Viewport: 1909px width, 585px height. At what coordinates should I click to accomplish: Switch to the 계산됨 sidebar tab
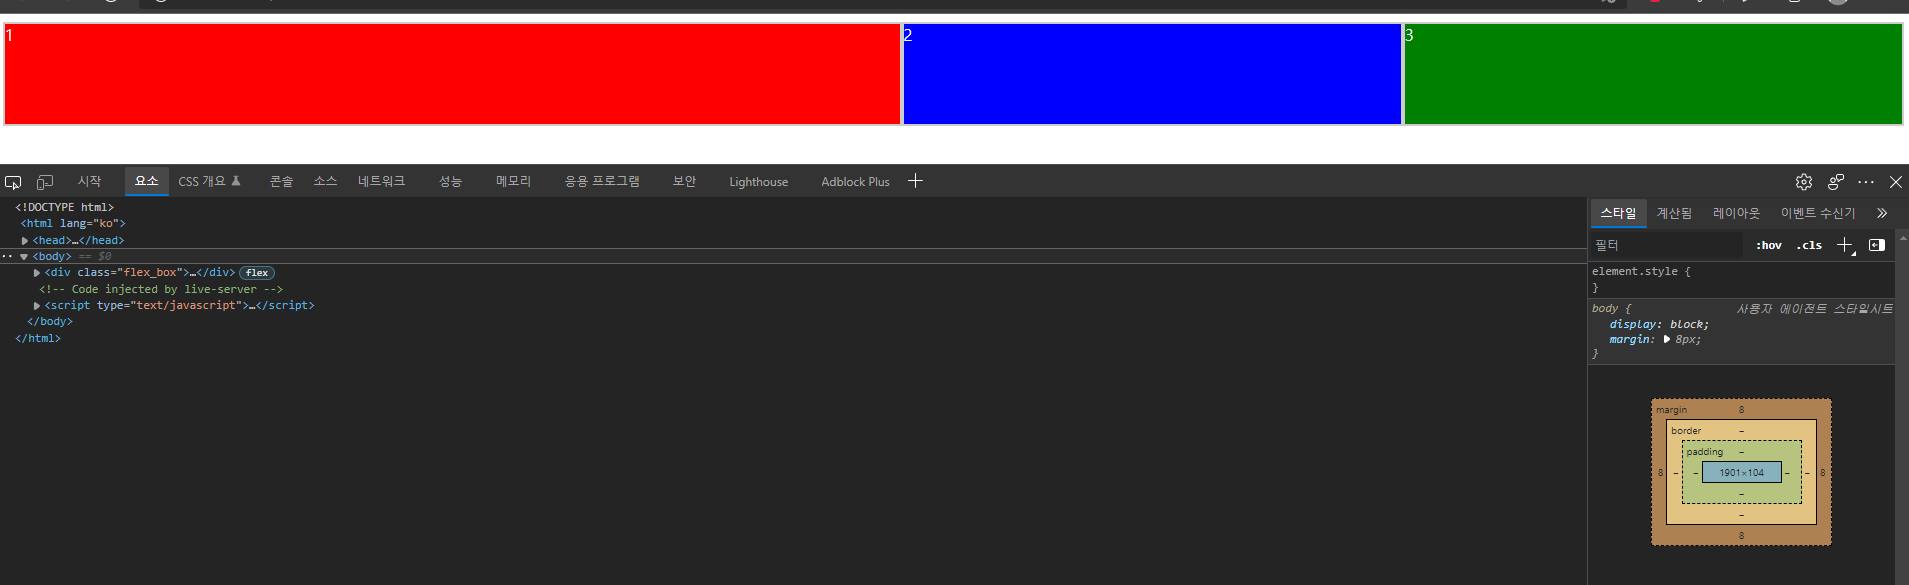[x=1674, y=213]
